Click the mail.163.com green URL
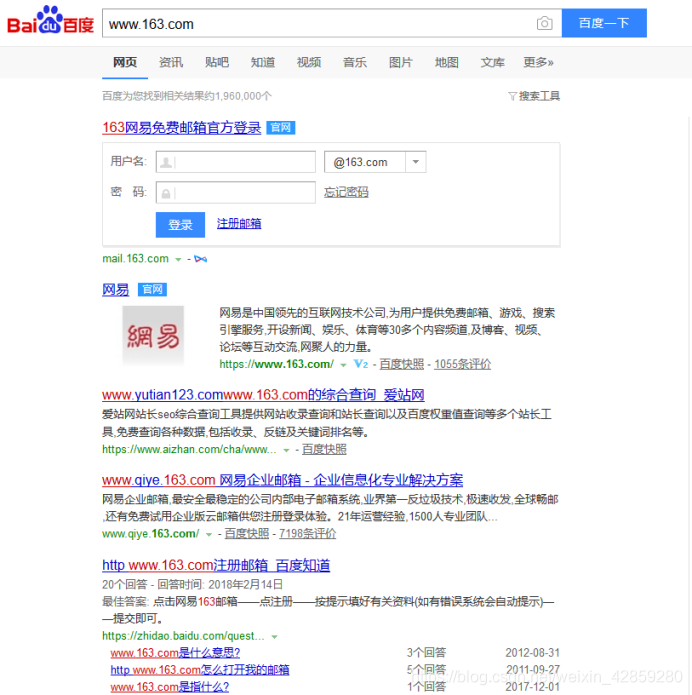 136,258
